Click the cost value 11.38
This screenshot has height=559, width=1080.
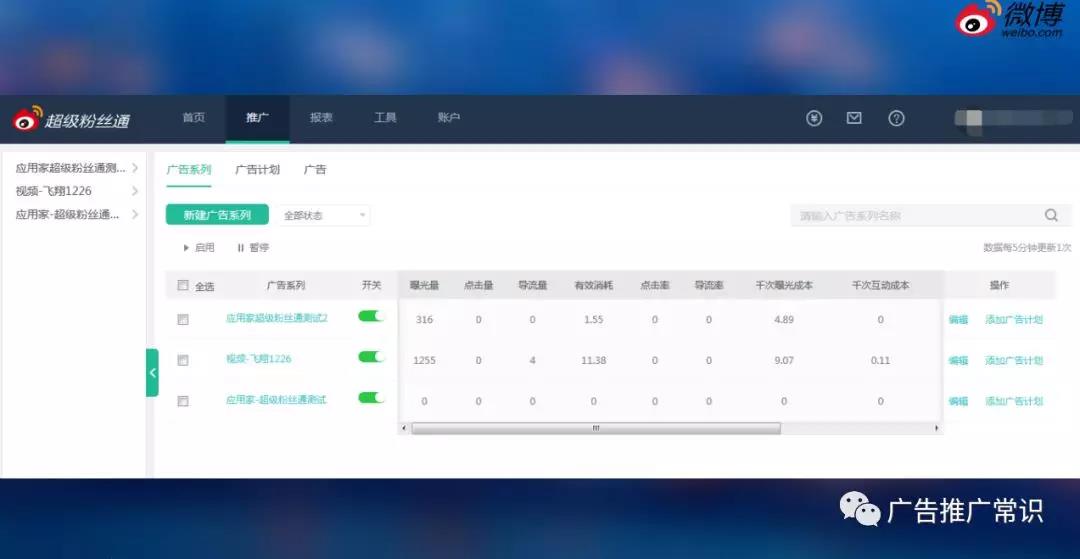coord(594,360)
